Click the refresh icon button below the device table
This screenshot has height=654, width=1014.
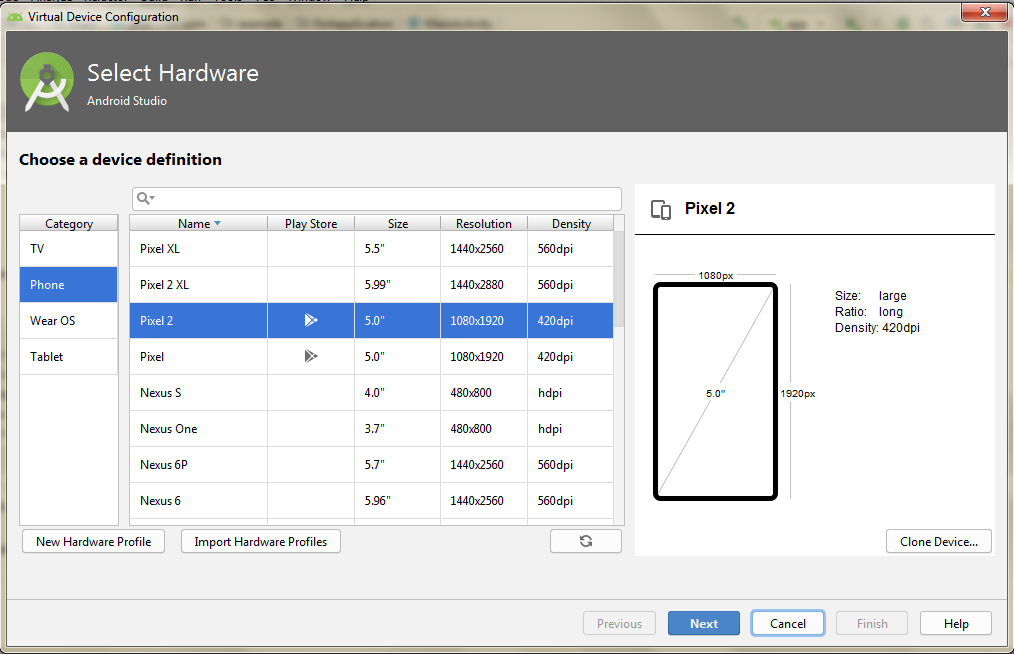(x=586, y=541)
